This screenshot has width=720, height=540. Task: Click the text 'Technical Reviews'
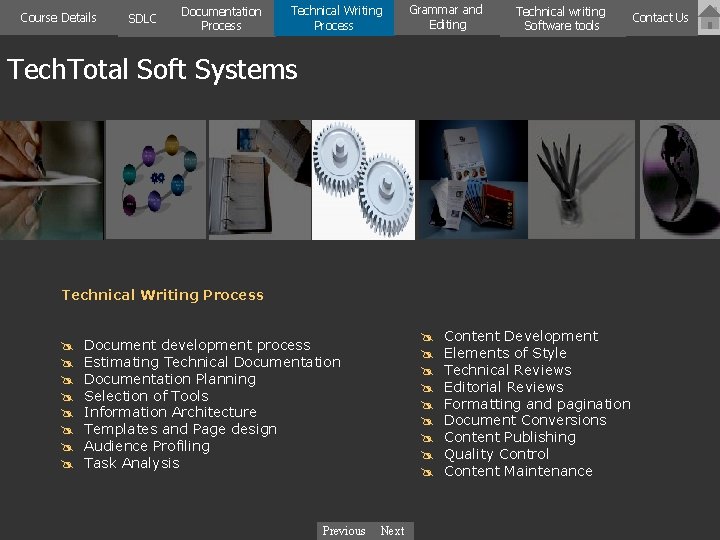click(507, 370)
